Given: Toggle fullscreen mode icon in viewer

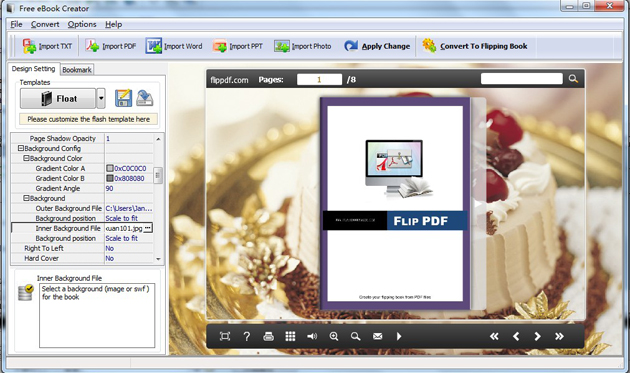Looking at the screenshot, I should 225,336.
